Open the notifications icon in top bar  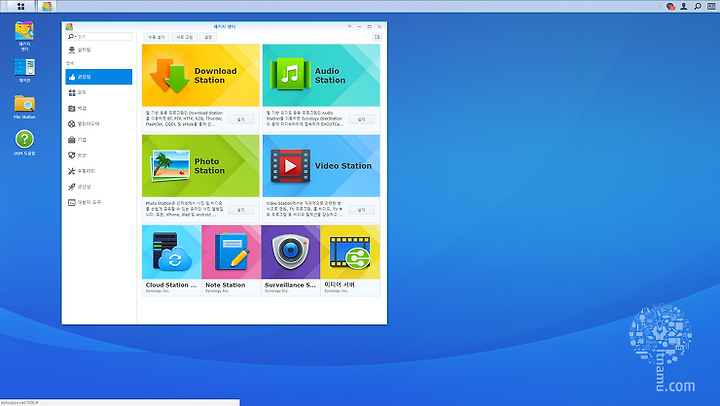[x=670, y=6]
